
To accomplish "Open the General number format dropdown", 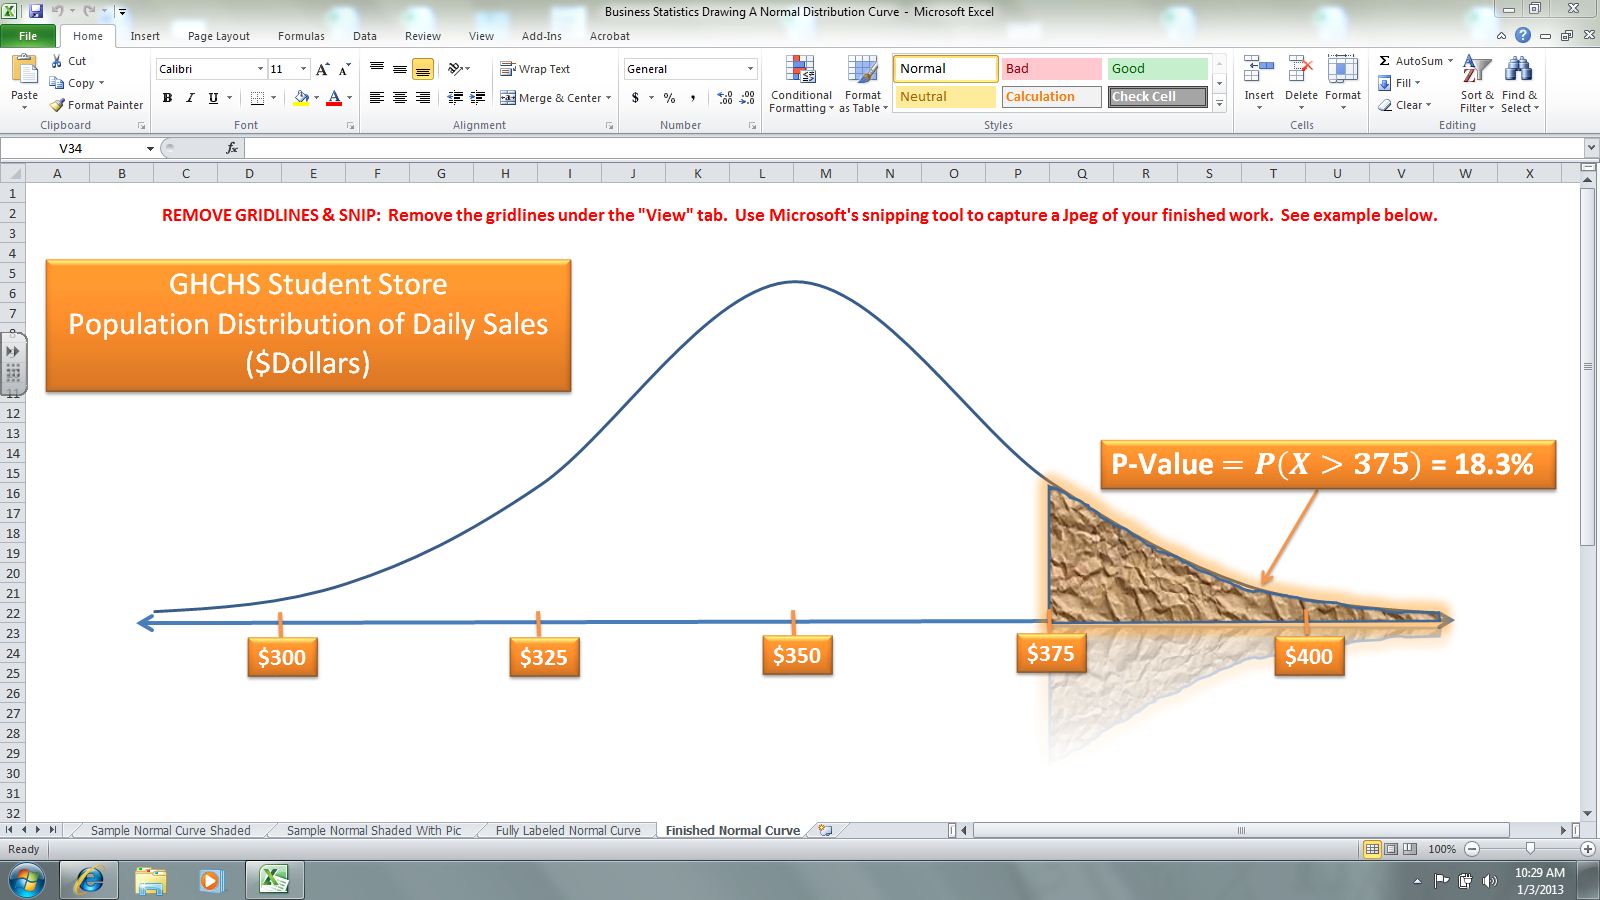I will click(x=750, y=69).
